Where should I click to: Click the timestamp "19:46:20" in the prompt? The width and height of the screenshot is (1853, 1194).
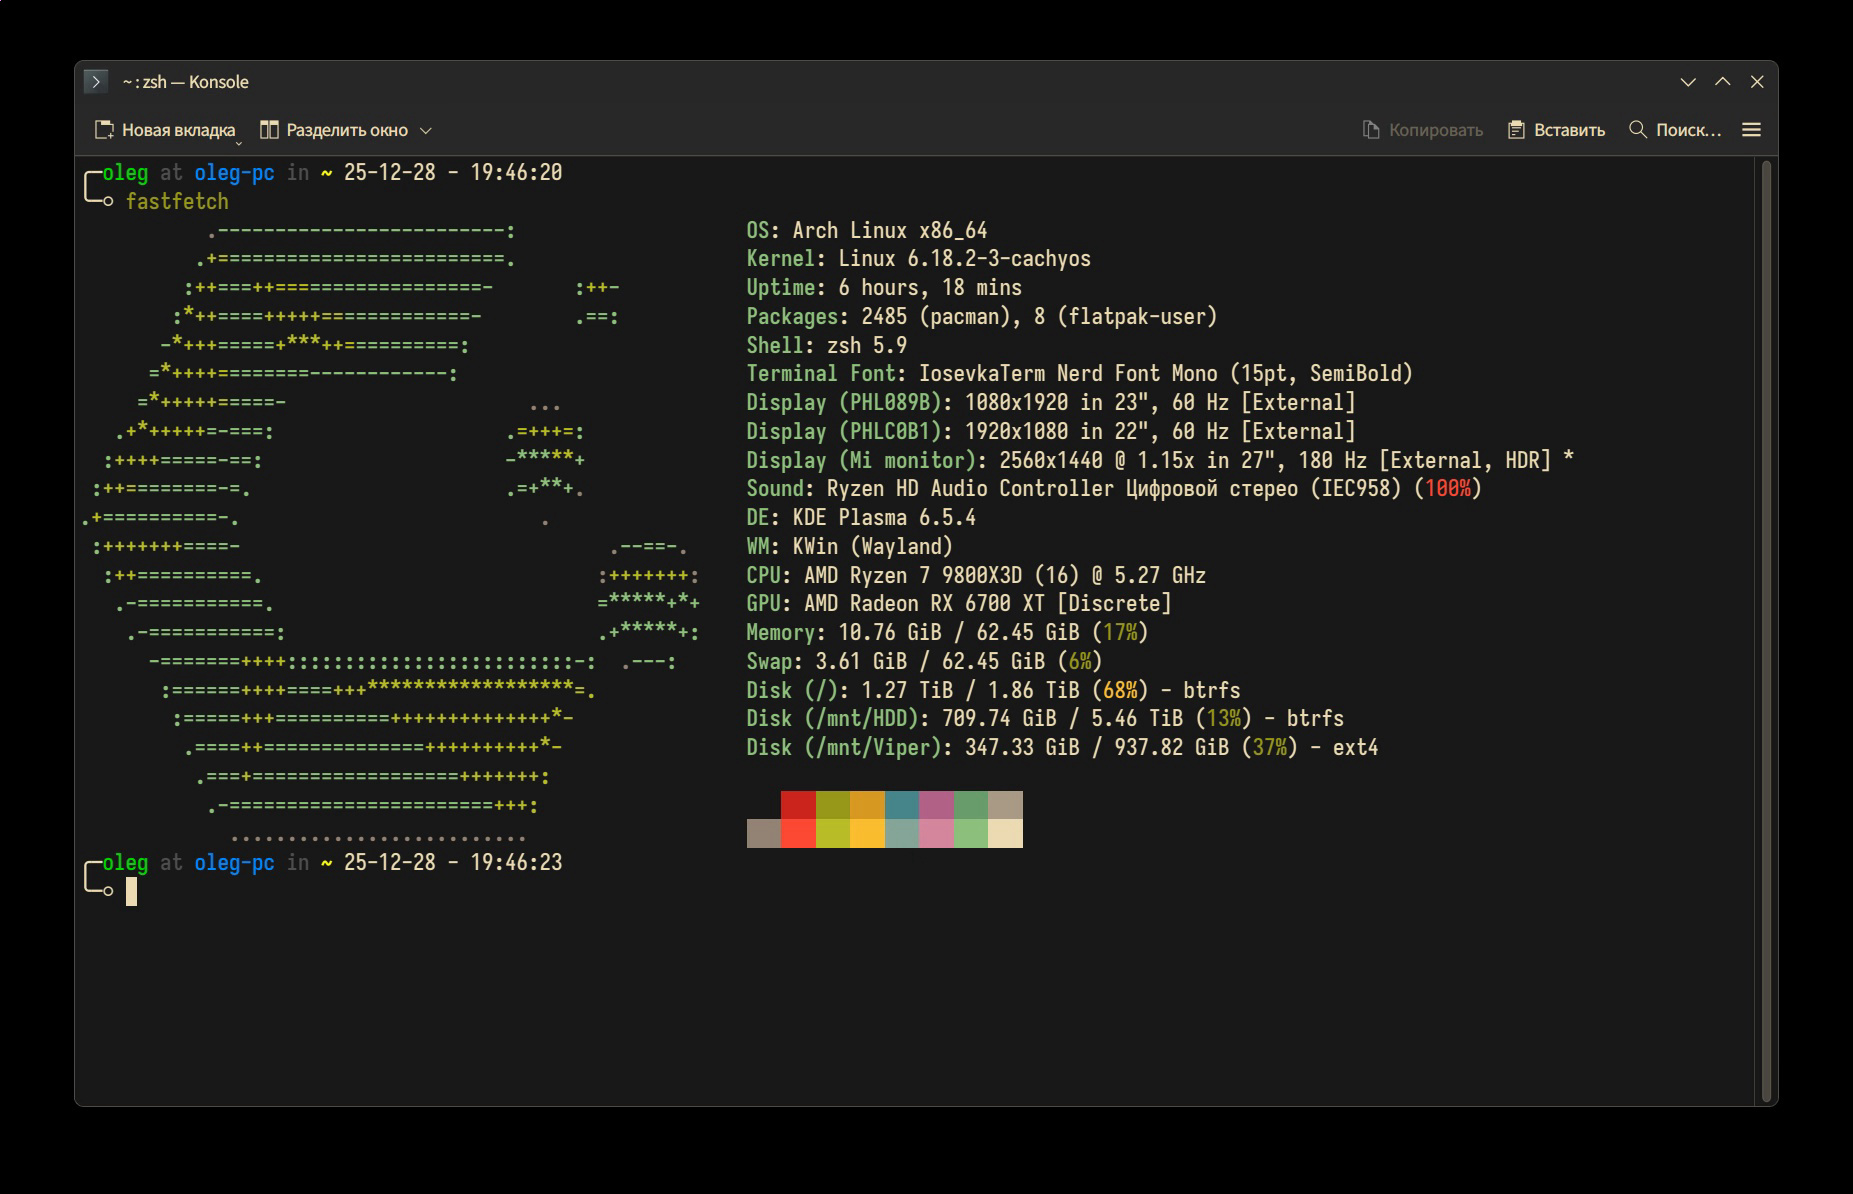coord(516,172)
